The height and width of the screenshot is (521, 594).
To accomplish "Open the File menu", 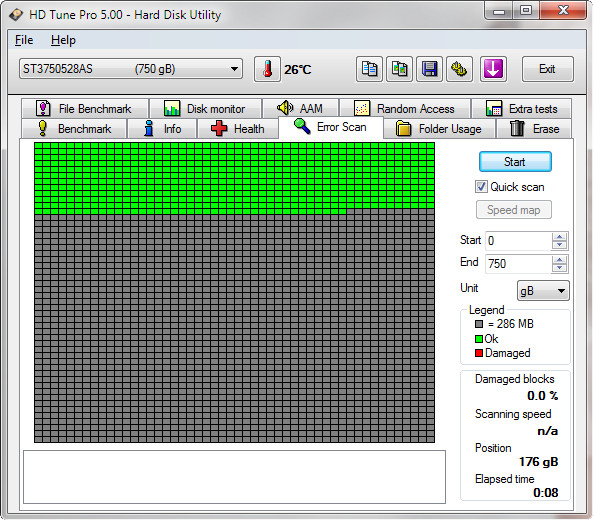I will pyautogui.click(x=24, y=40).
